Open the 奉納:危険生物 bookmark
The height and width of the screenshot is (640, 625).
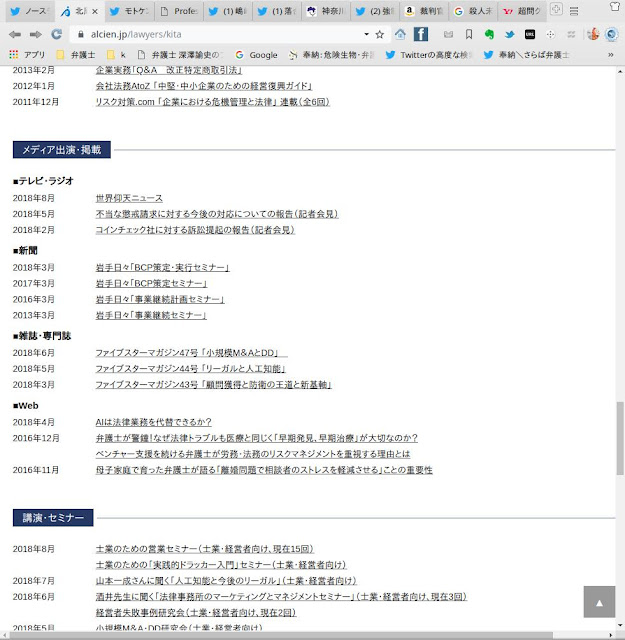point(331,55)
